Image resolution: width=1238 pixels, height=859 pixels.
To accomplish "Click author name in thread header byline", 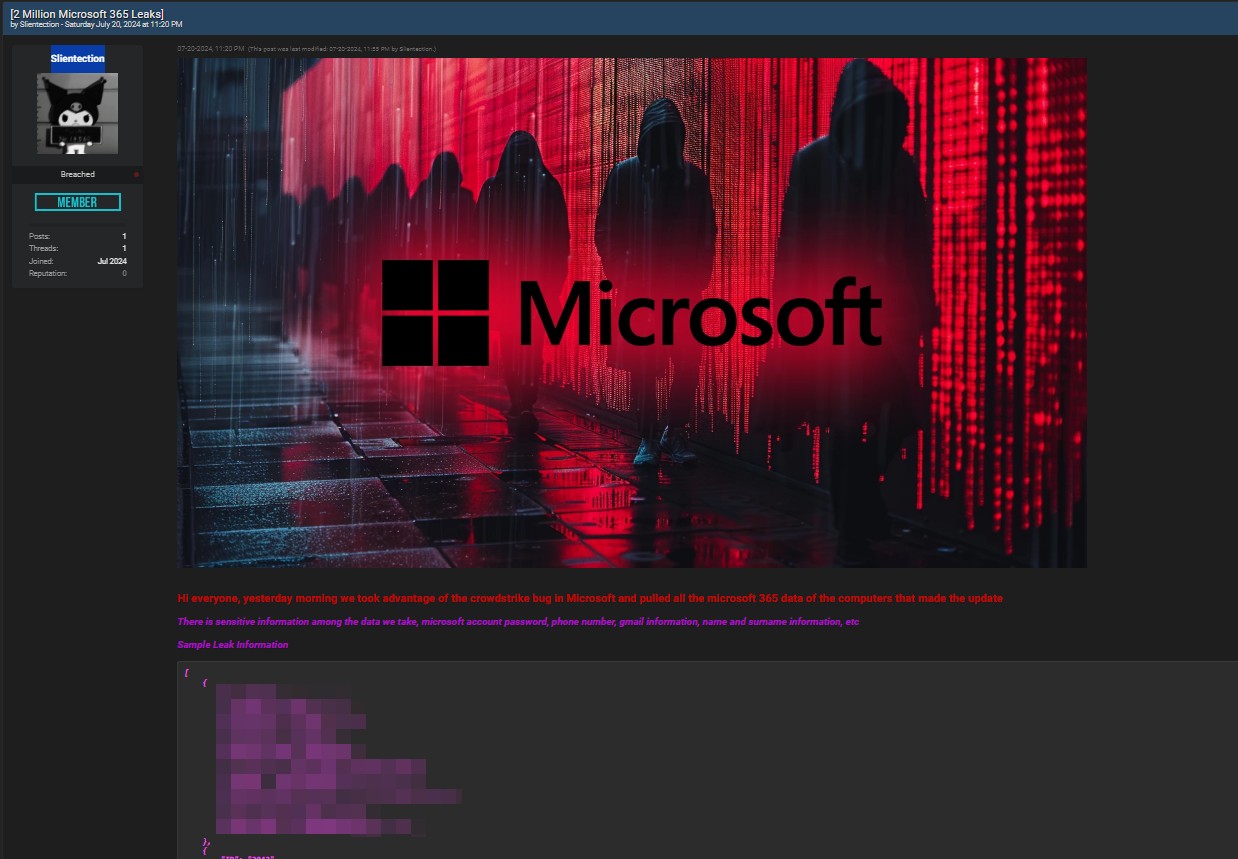I will click(x=41, y=24).
